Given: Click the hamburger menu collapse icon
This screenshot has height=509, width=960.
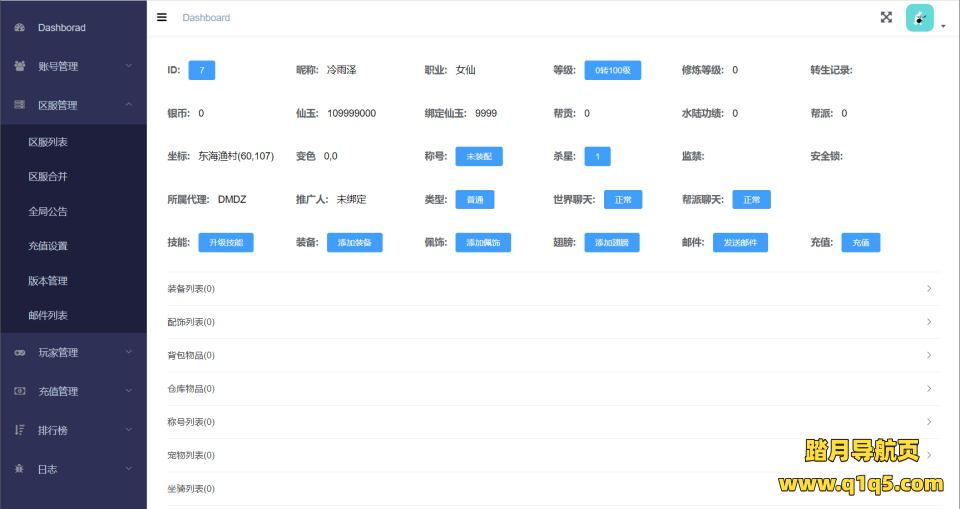Looking at the screenshot, I should 162,17.
